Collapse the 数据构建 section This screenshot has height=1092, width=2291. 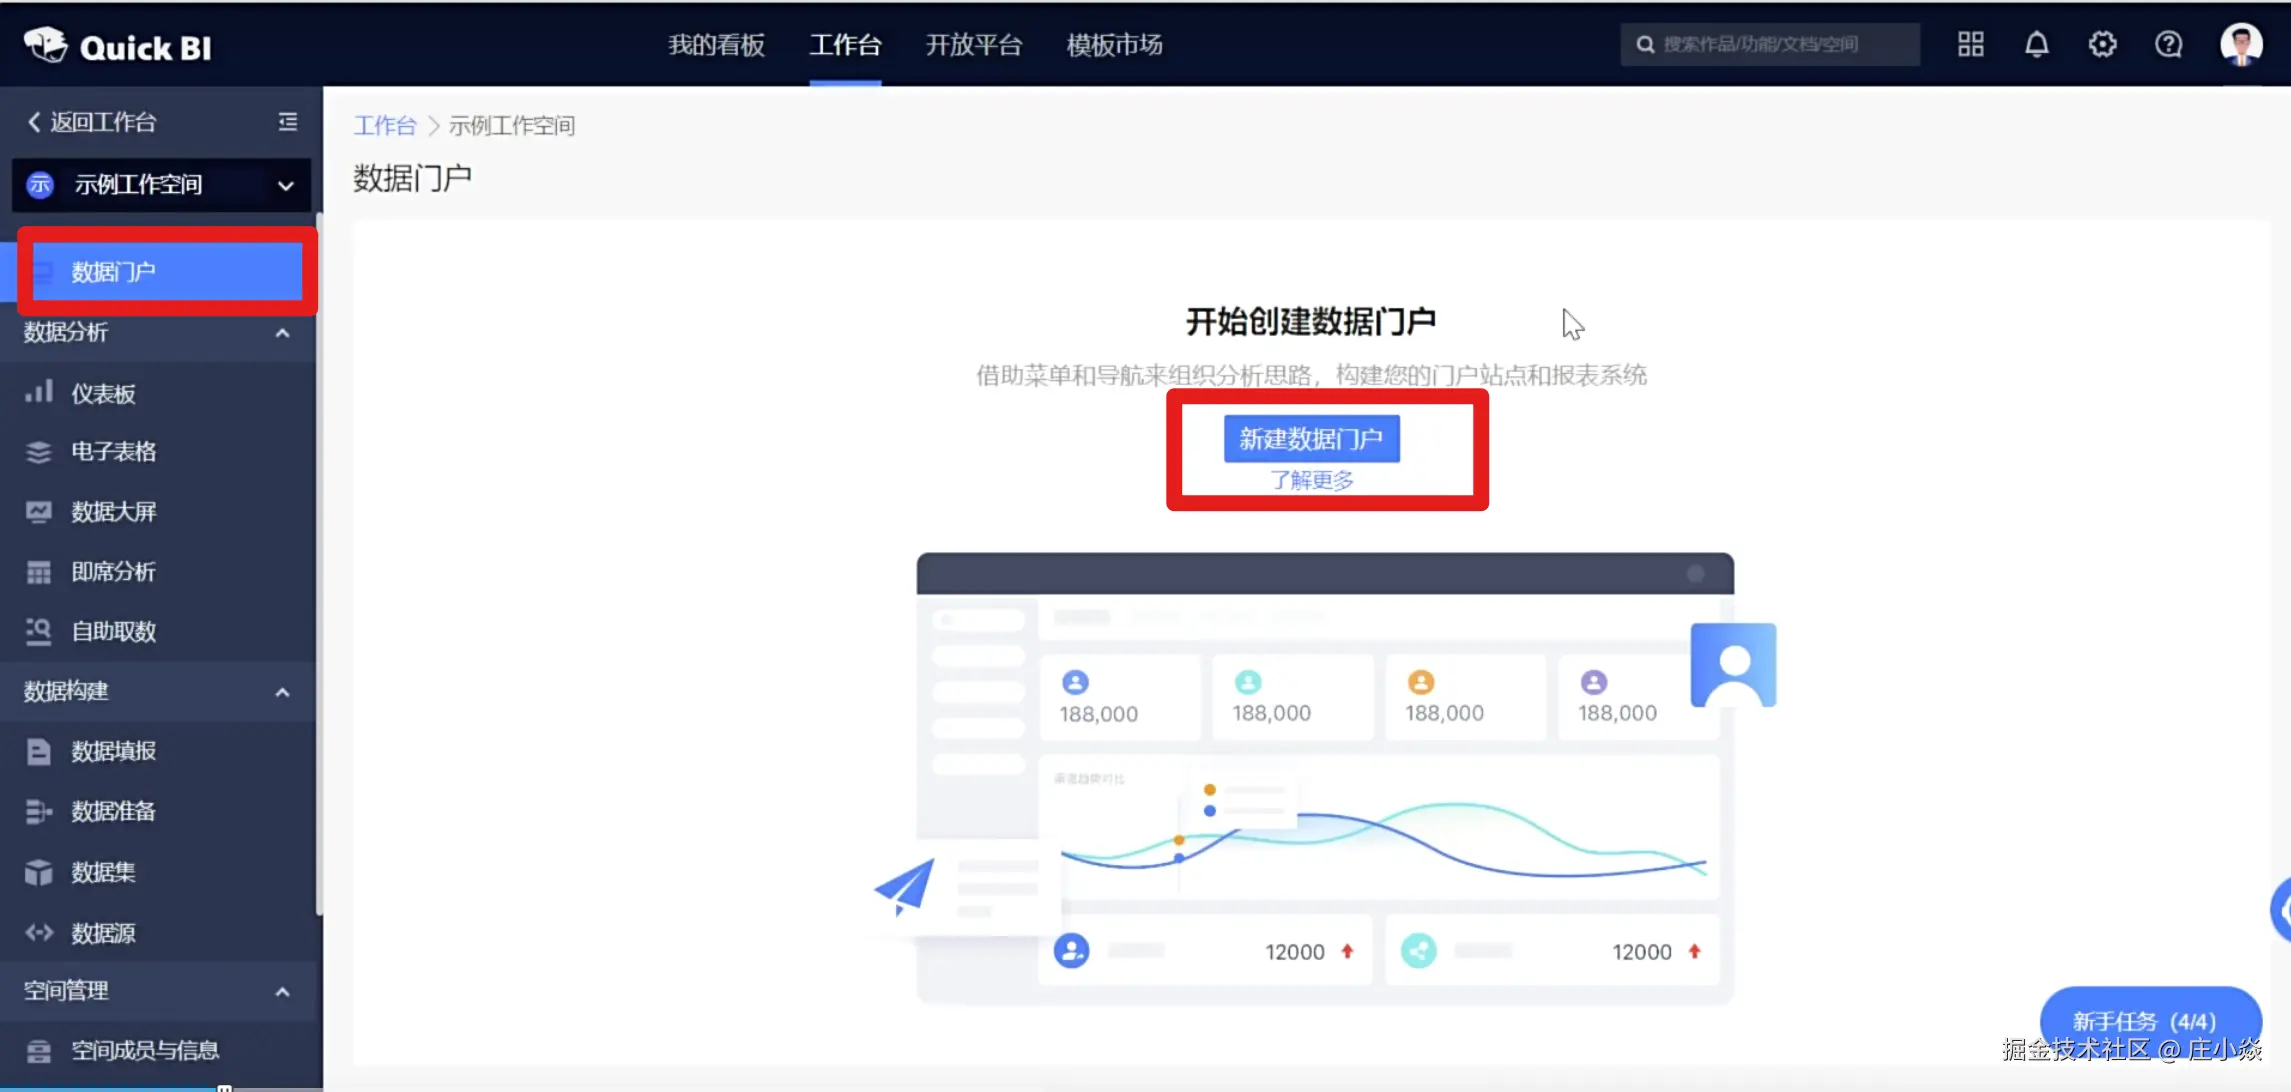tap(282, 692)
